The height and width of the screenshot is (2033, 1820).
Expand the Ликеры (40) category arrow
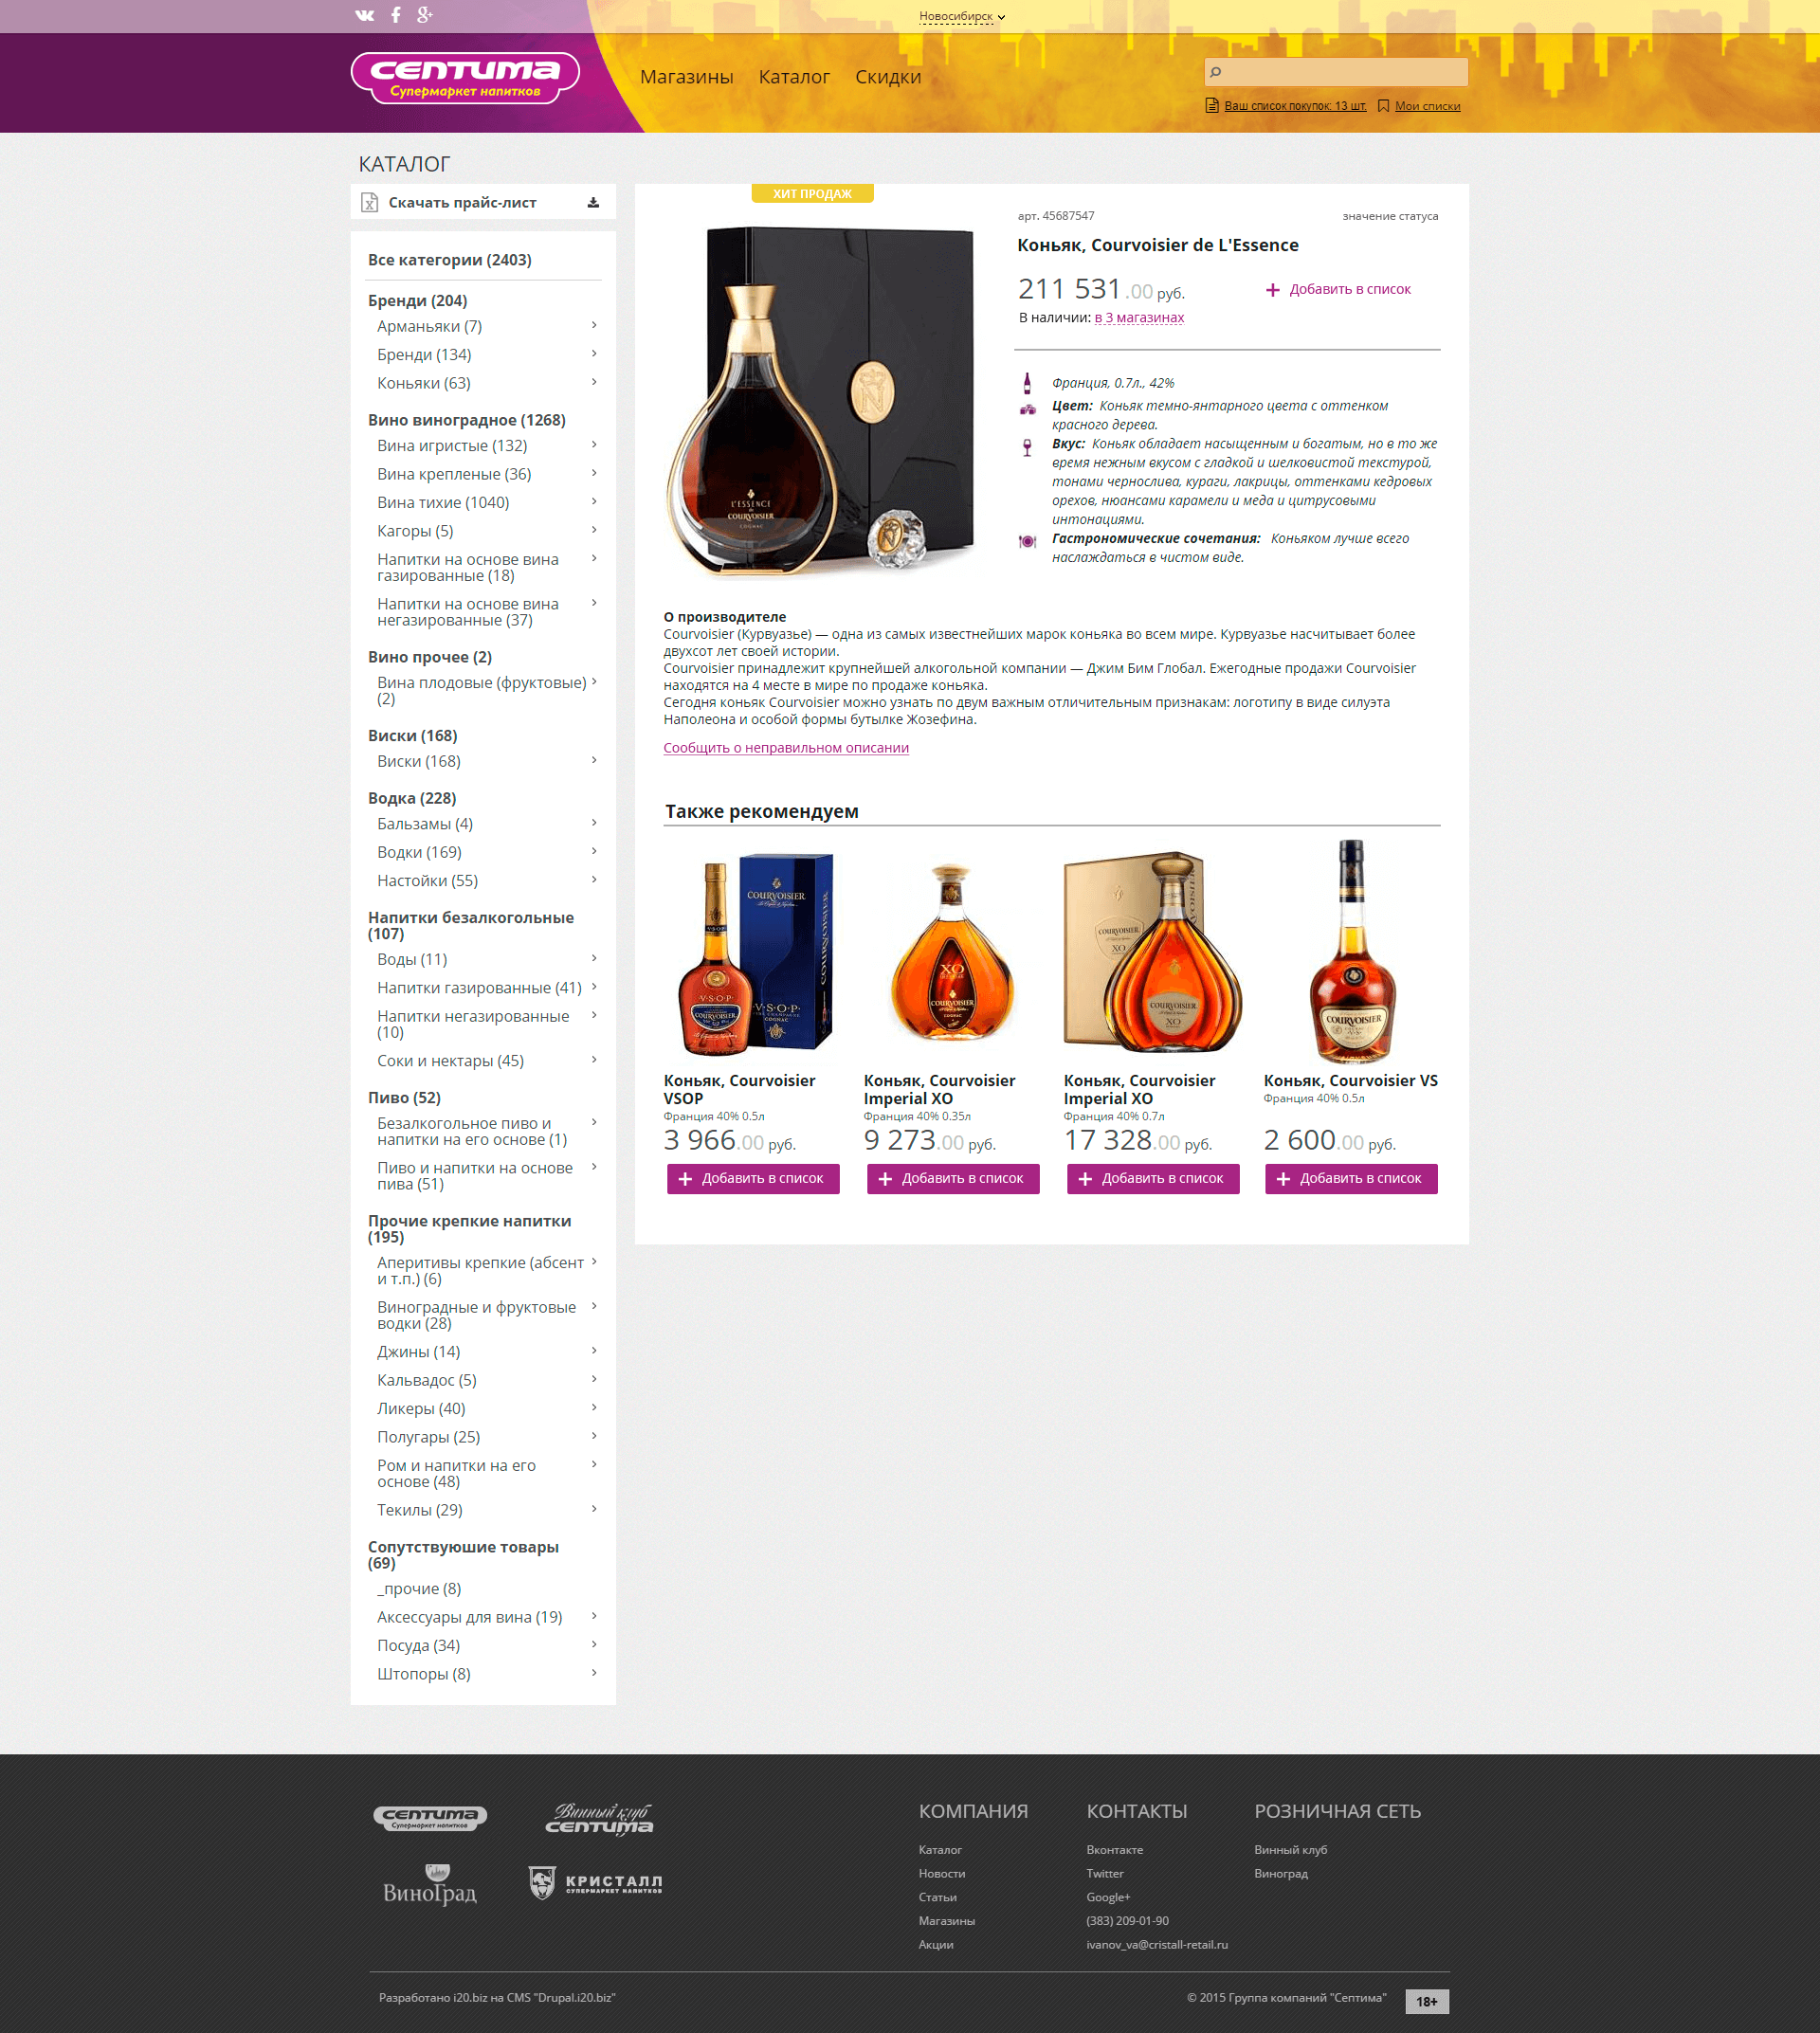594,1407
